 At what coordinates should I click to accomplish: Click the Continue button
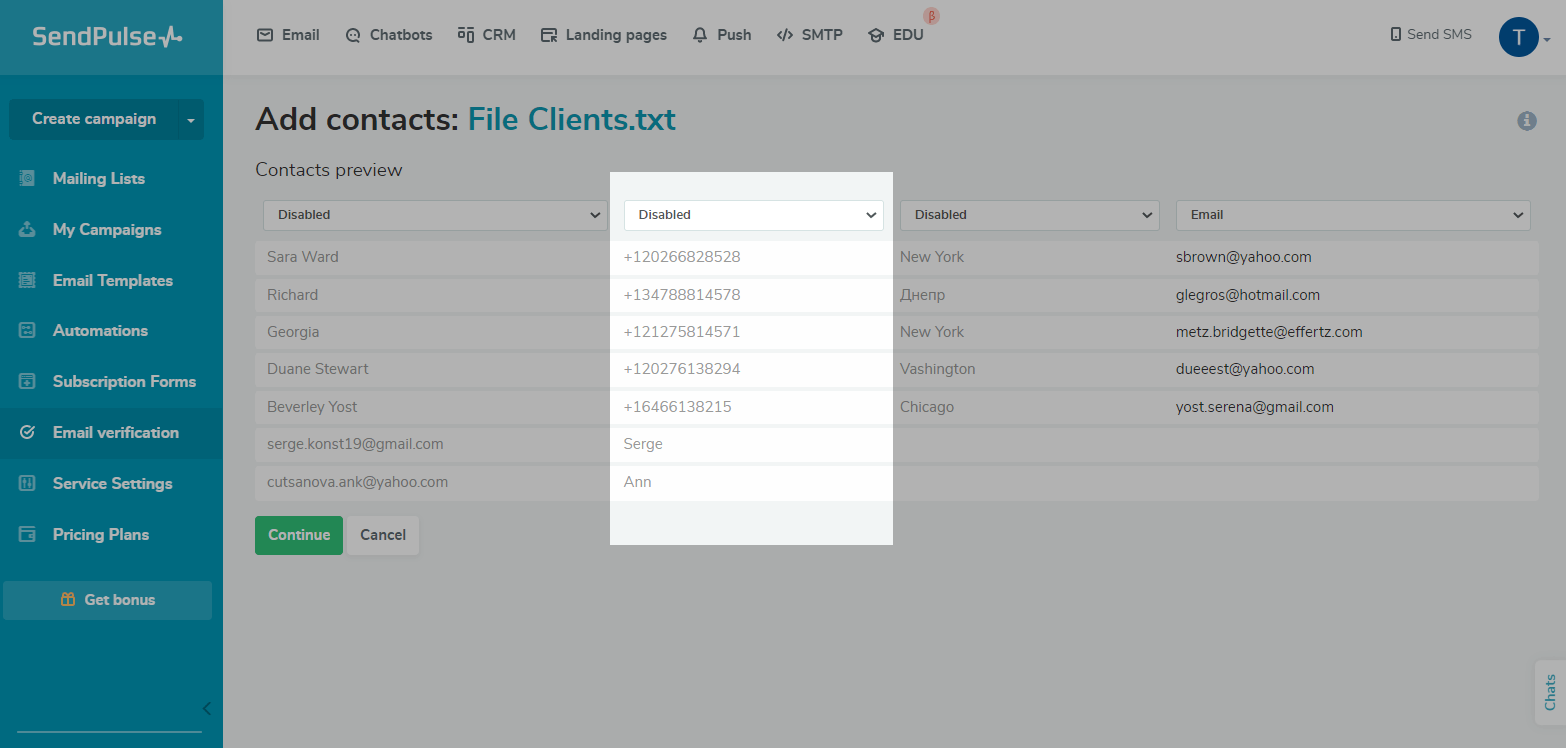coord(298,535)
